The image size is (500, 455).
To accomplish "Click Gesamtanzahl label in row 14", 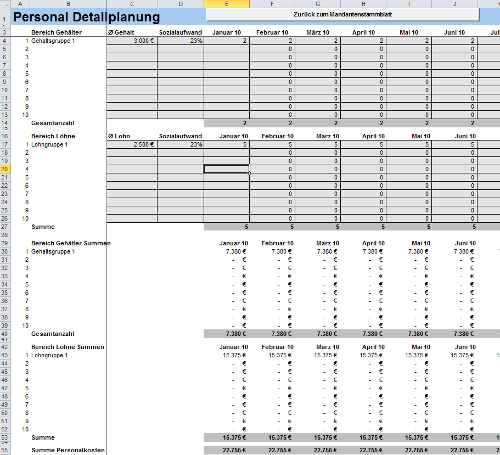I will [x=53, y=123].
